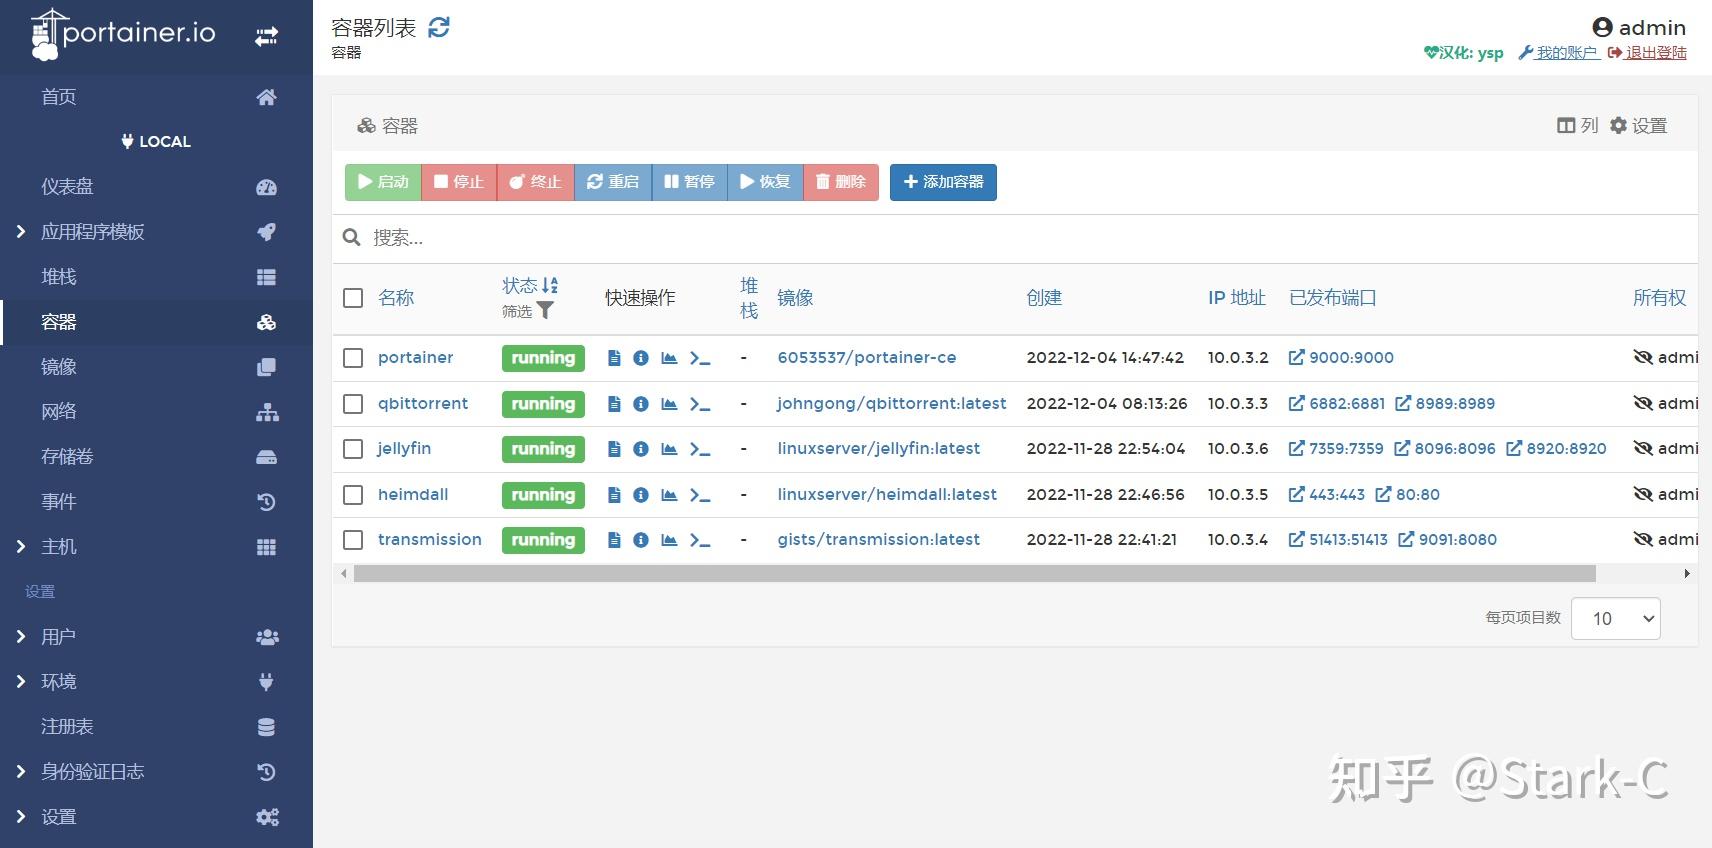
Task: View stats chart for jellyfin
Action: point(669,449)
